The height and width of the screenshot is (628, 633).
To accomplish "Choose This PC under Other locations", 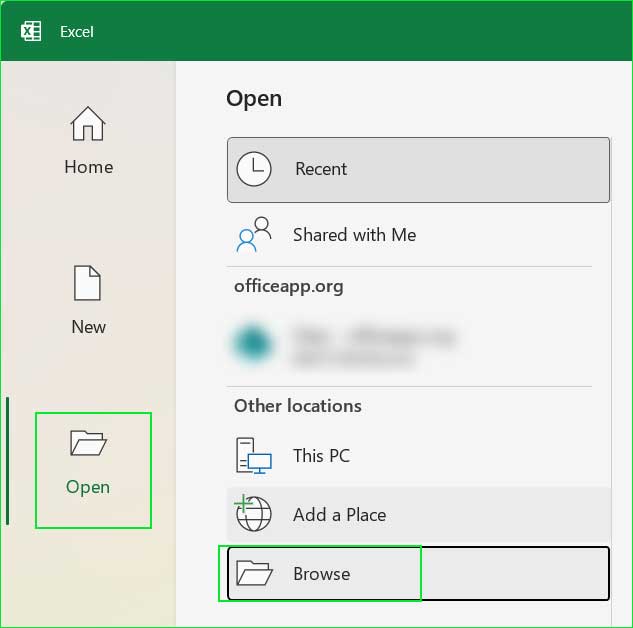I will click(418, 456).
